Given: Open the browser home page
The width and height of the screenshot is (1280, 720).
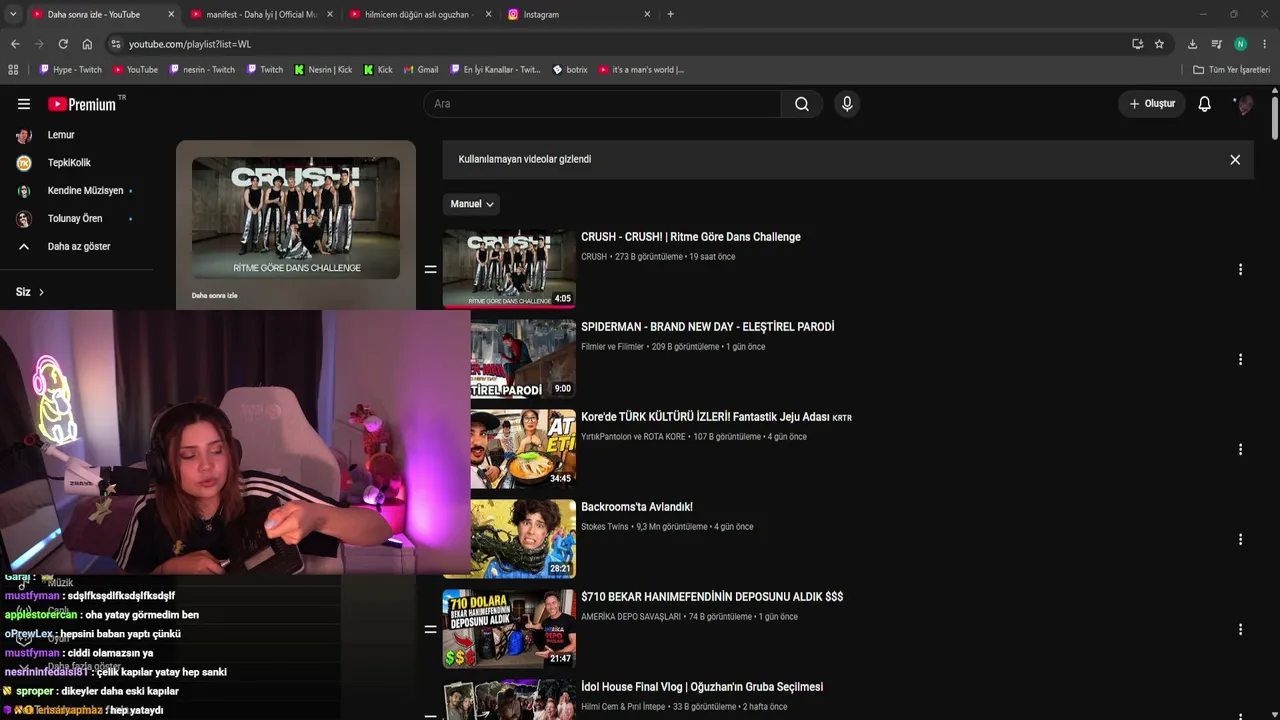Looking at the screenshot, I should pyautogui.click(x=87, y=44).
